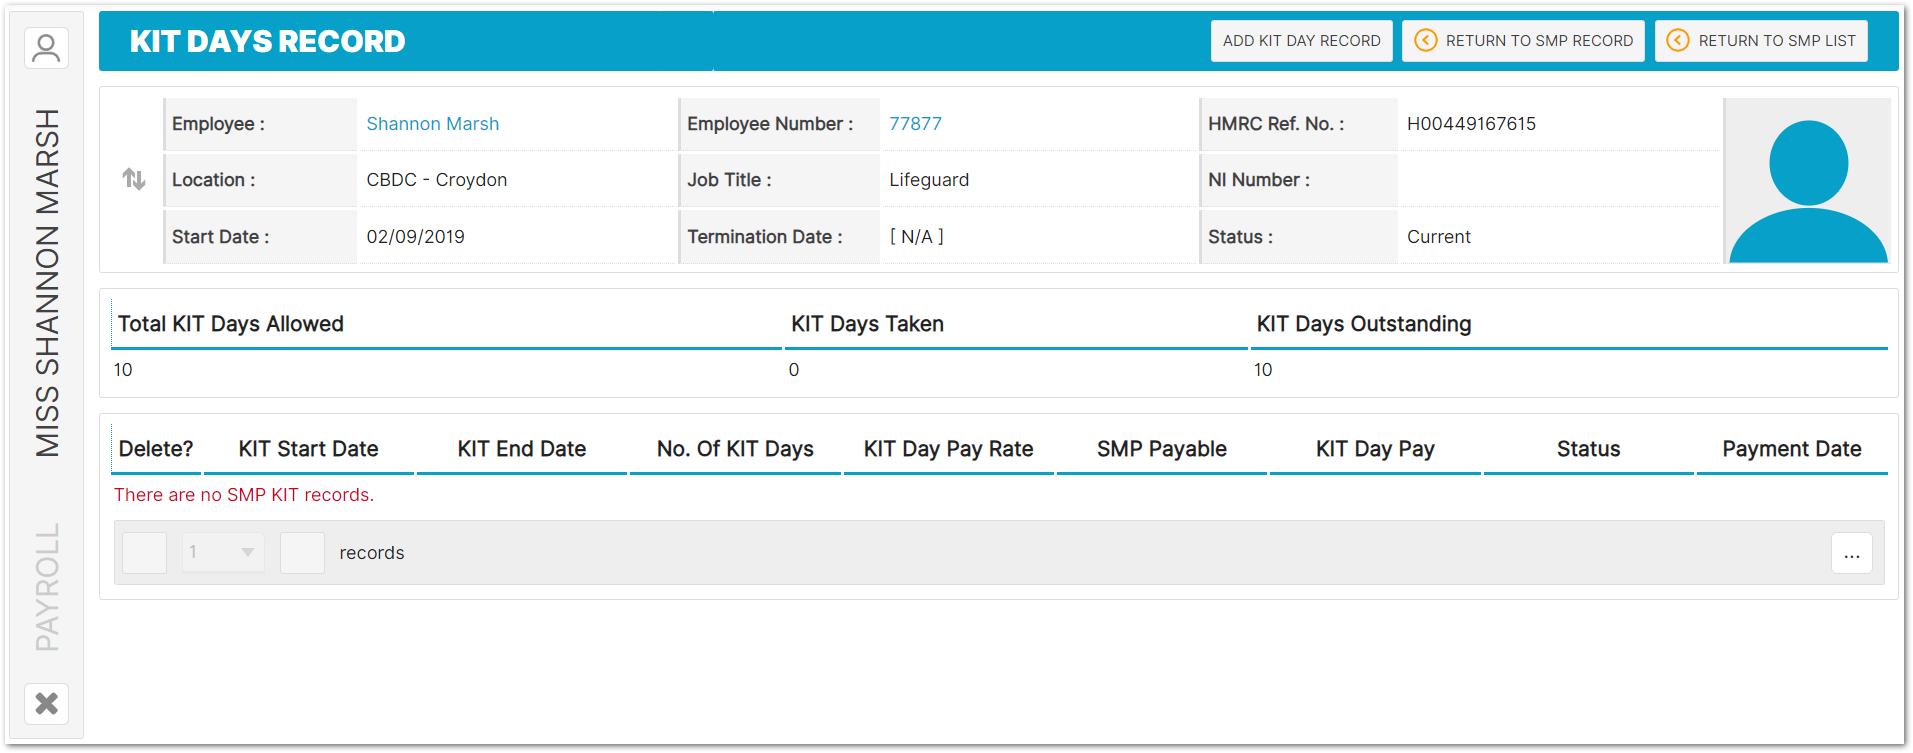Click the user profile icon in sidebar

tap(46, 48)
